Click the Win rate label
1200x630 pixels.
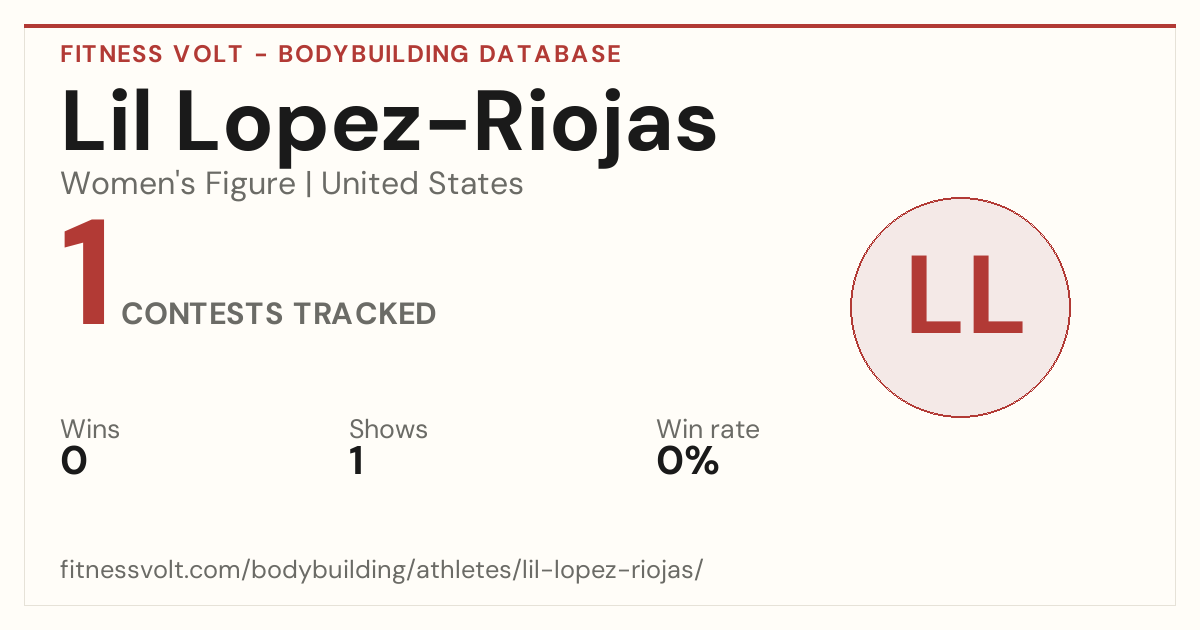[x=708, y=429]
